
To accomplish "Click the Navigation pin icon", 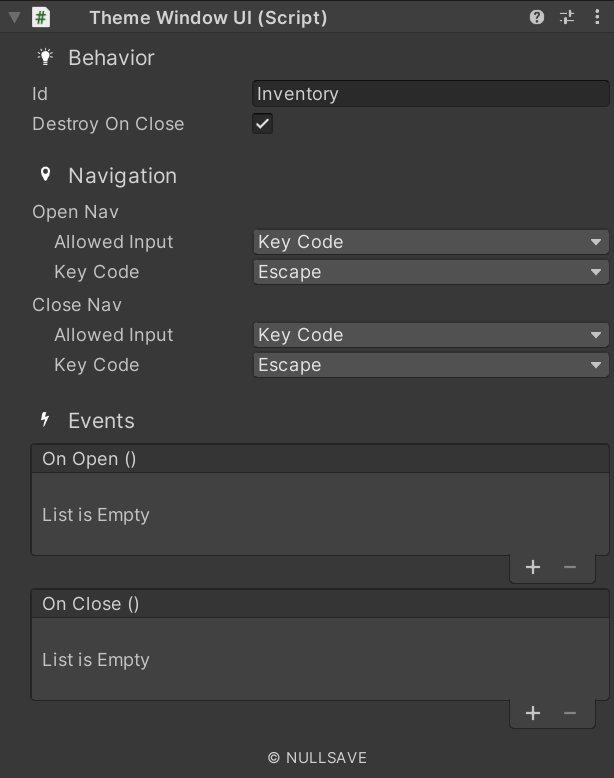I will (x=45, y=175).
